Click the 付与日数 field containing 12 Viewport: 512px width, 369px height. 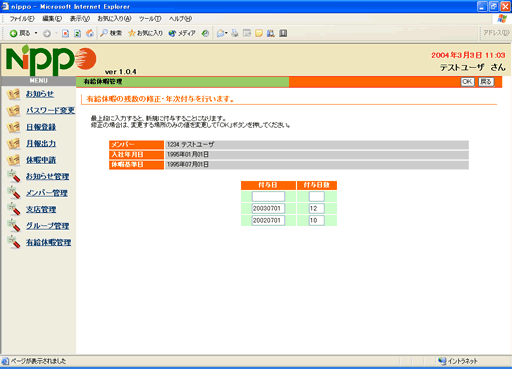click(x=317, y=209)
